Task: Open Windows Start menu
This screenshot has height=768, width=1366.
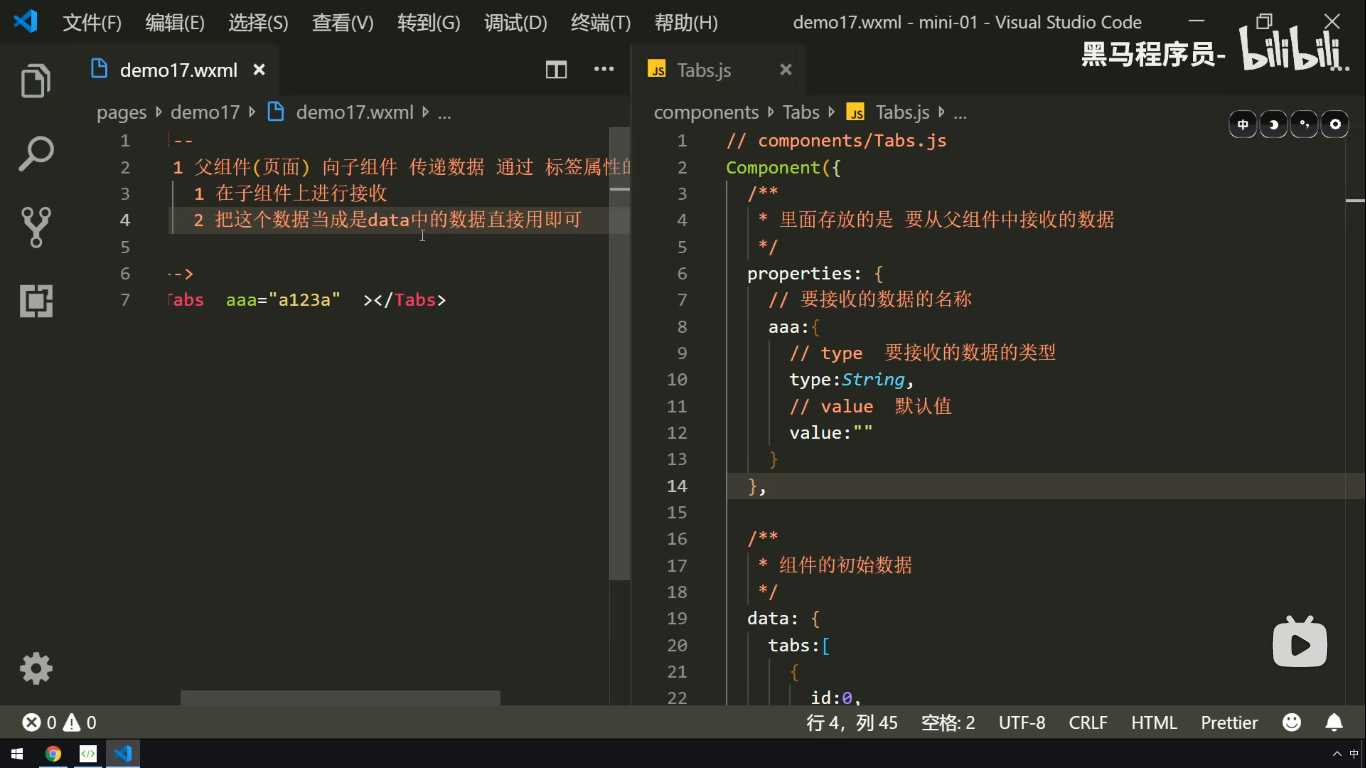Action: pos(17,753)
